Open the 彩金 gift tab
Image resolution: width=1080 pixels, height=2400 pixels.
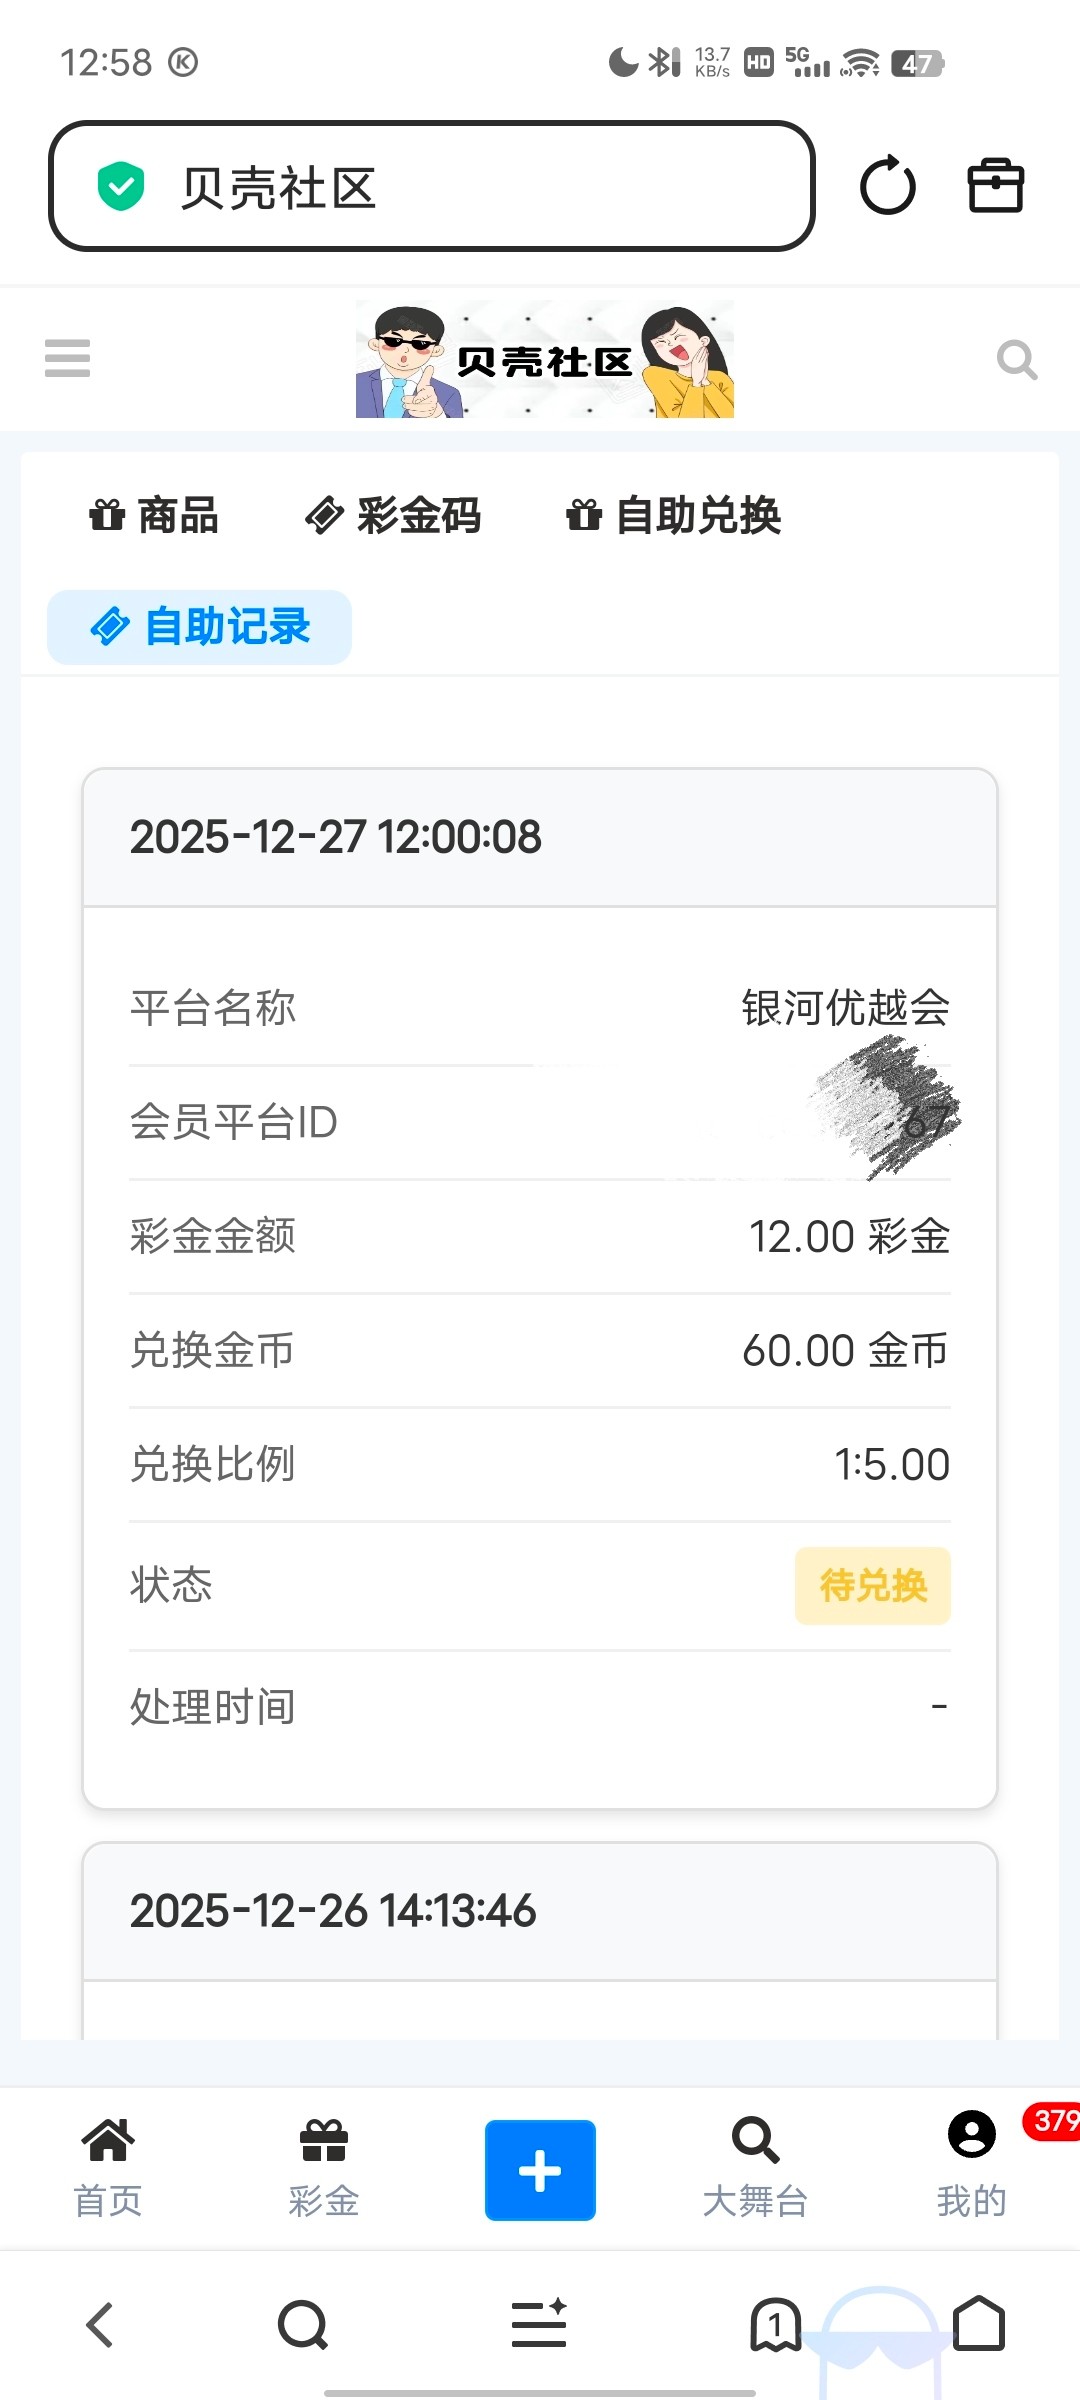pos(324,2166)
